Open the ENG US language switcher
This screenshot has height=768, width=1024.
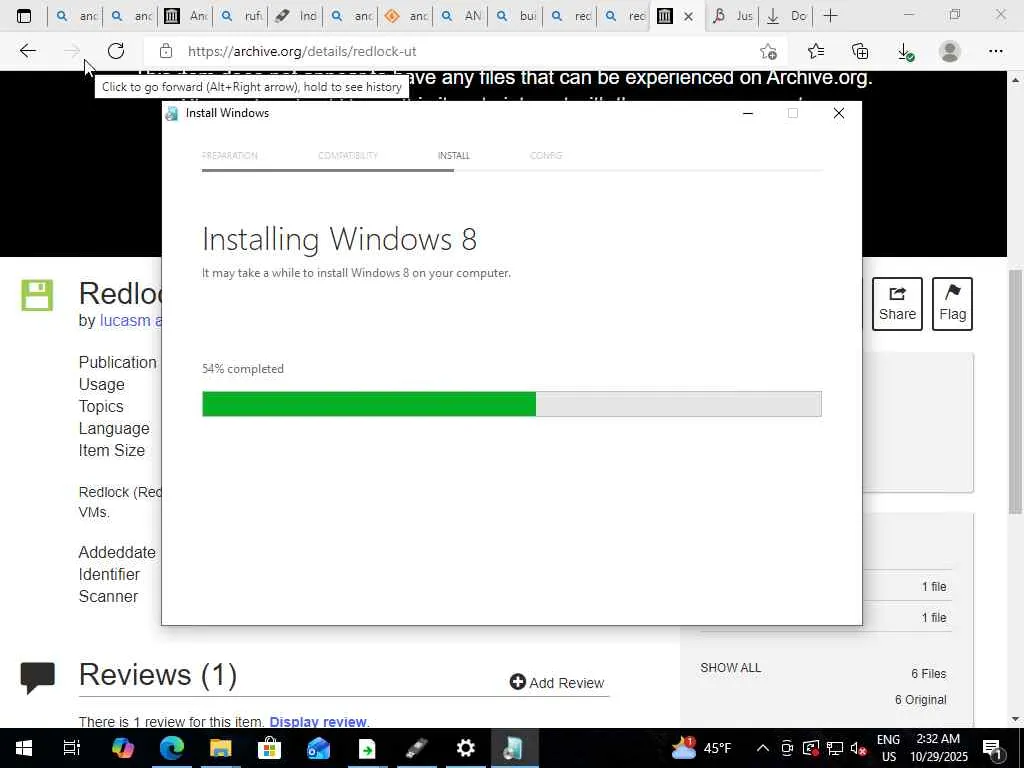[888, 748]
